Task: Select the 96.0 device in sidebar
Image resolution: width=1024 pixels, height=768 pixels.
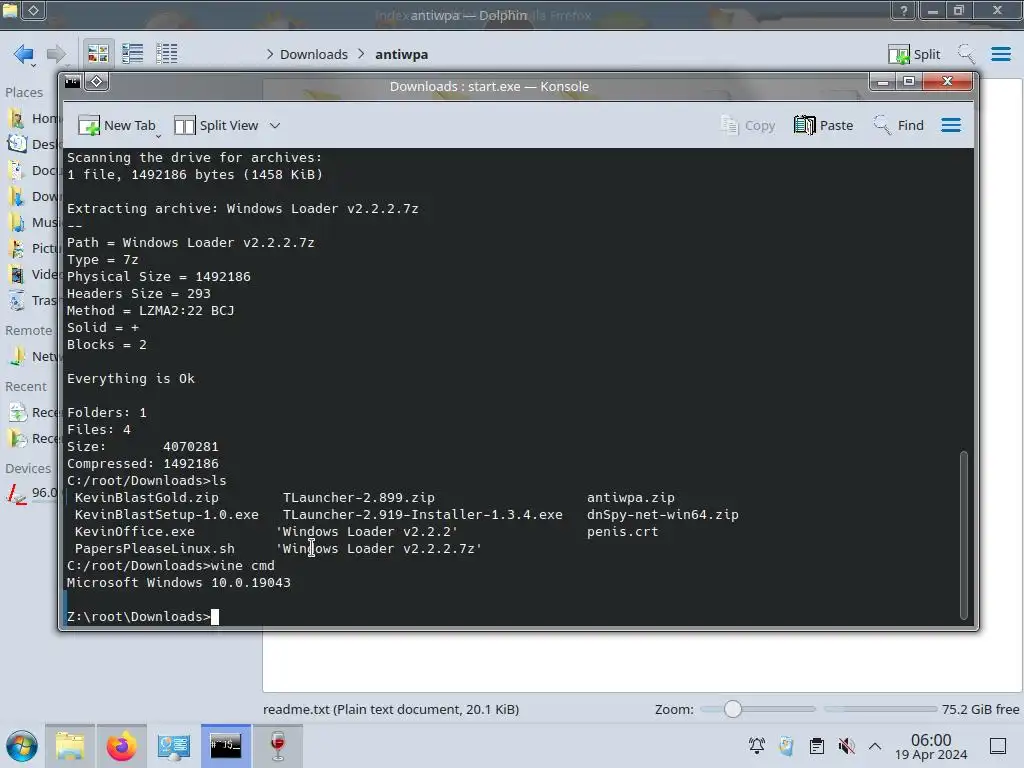Action: coord(31,493)
